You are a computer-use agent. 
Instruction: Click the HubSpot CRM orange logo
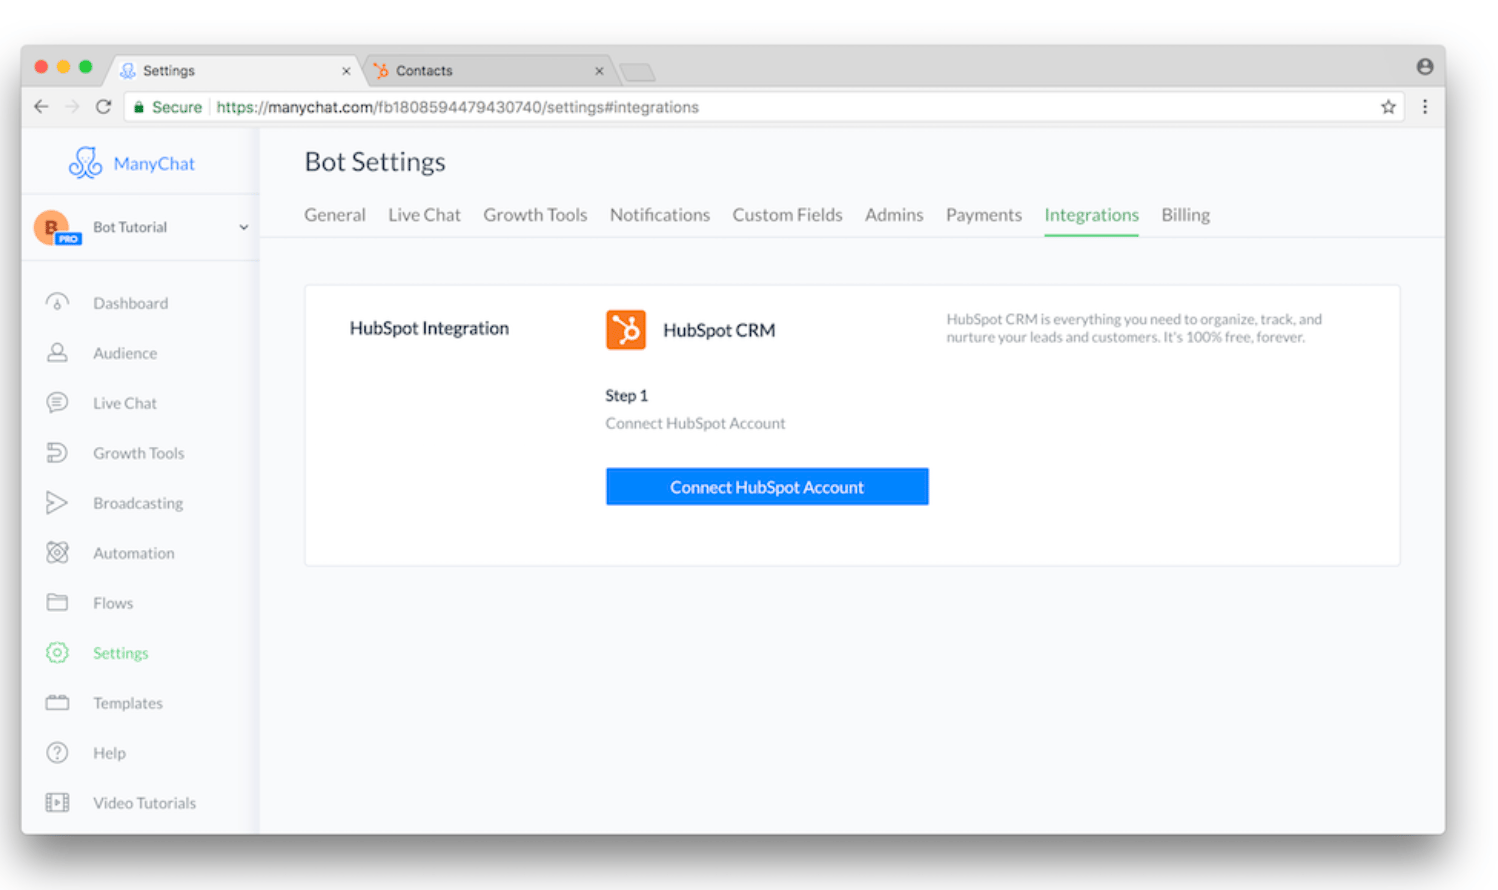tap(626, 330)
